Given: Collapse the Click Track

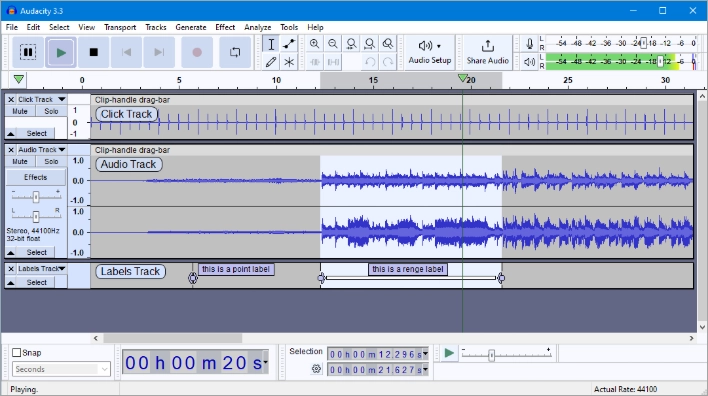Looking at the screenshot, I should pyautogui.click(x=11, y=134).
